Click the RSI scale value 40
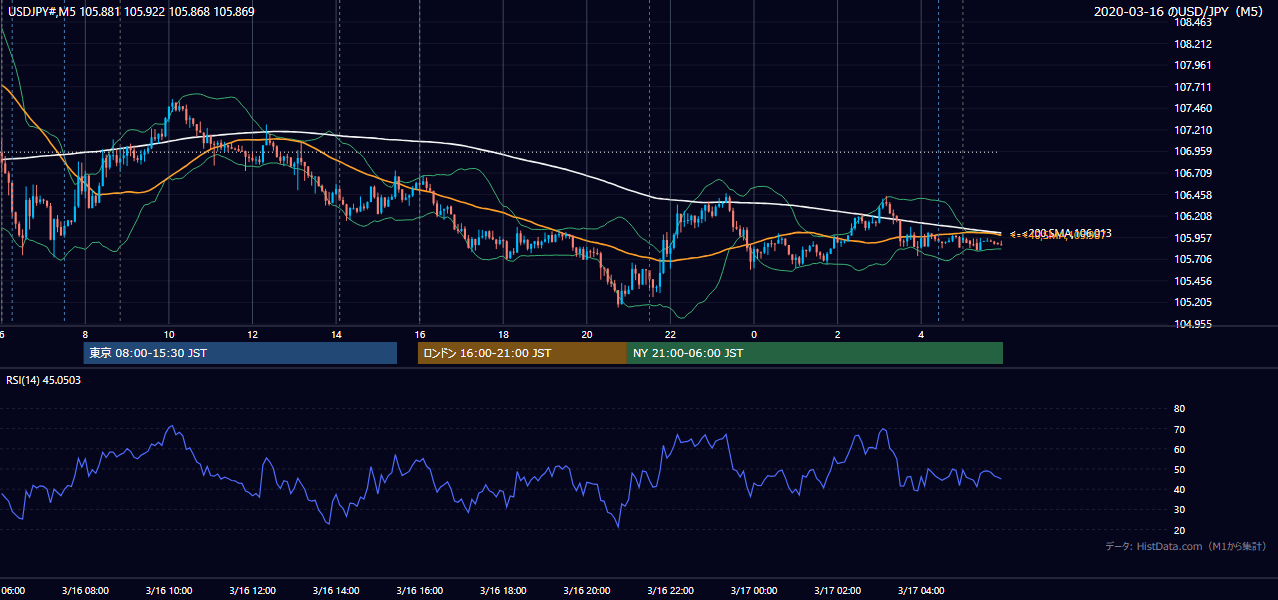This screenshot has width=1278, height=600. pyautogui.click(x=1179, y=489)
